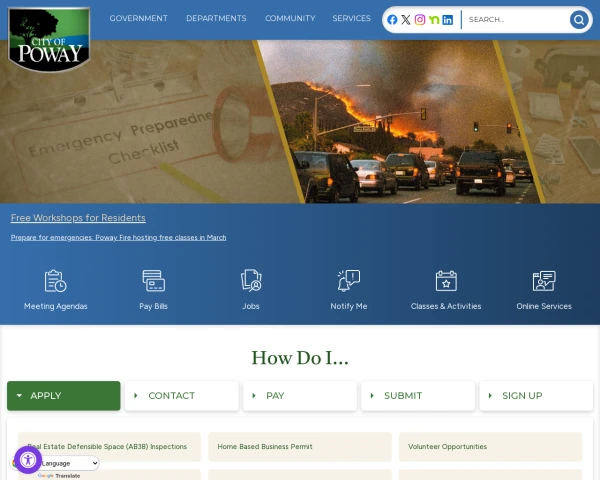Open the Prepare for emergencies article link
This screenshot has width=600, height=480.
[118, 238]
